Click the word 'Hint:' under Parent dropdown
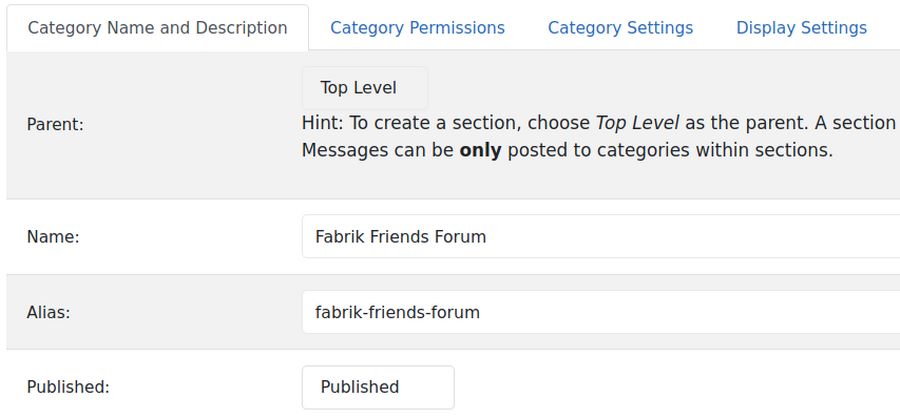 tap(322, 123)
